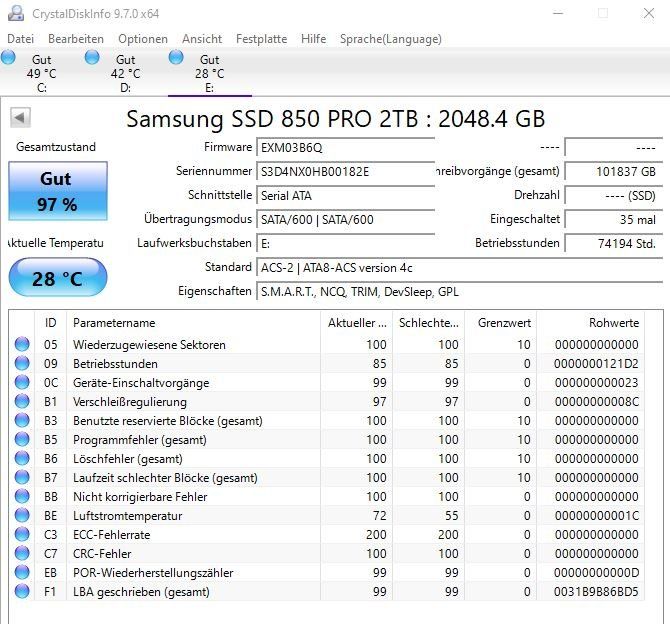The height and width of the screenshot is (624, 670).
Task: Close the CrystalDiskInfo window
Action: 649,13
